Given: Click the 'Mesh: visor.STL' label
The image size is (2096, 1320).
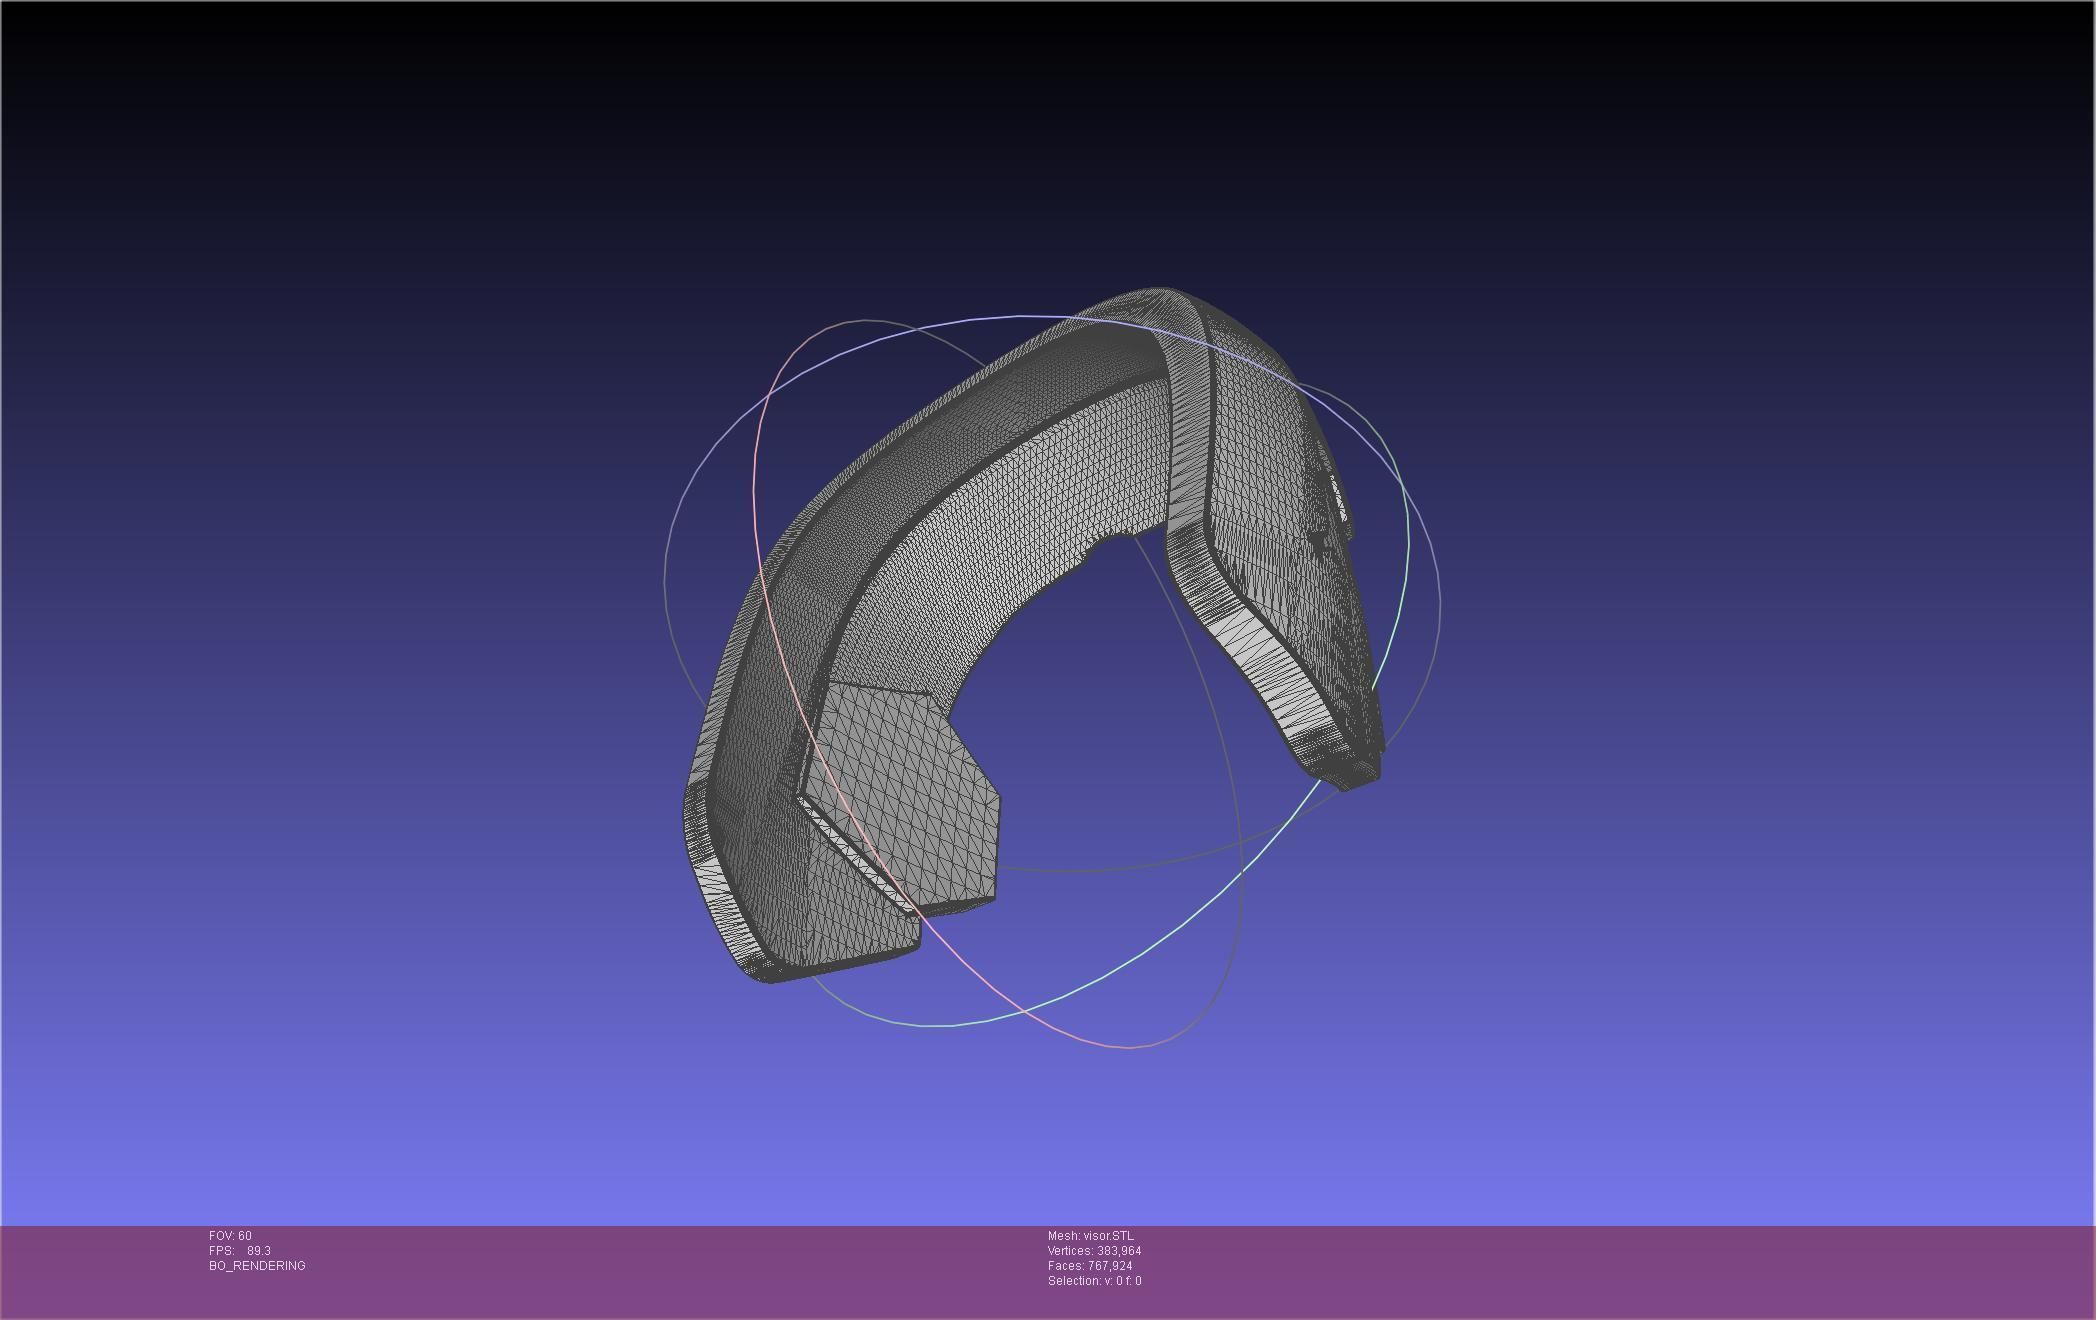Looking at the screenshot, I should point(1091,1236).
